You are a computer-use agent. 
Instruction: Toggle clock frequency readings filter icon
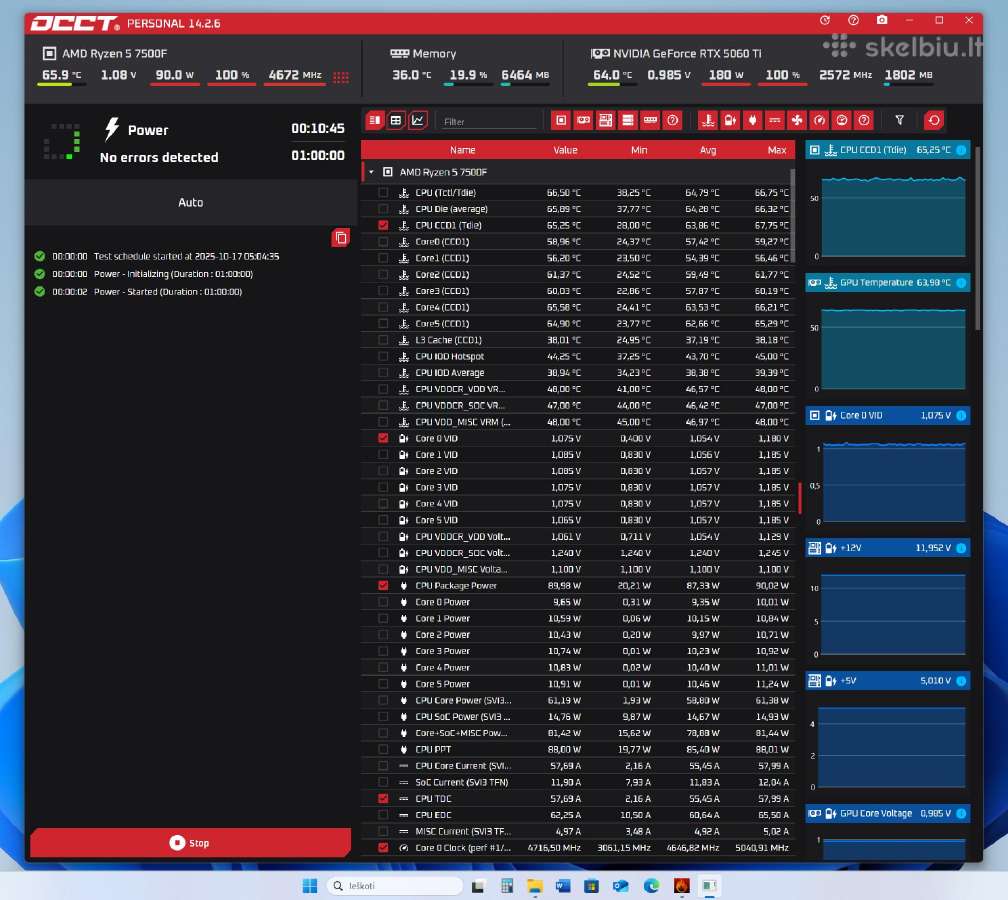(820, 120)
